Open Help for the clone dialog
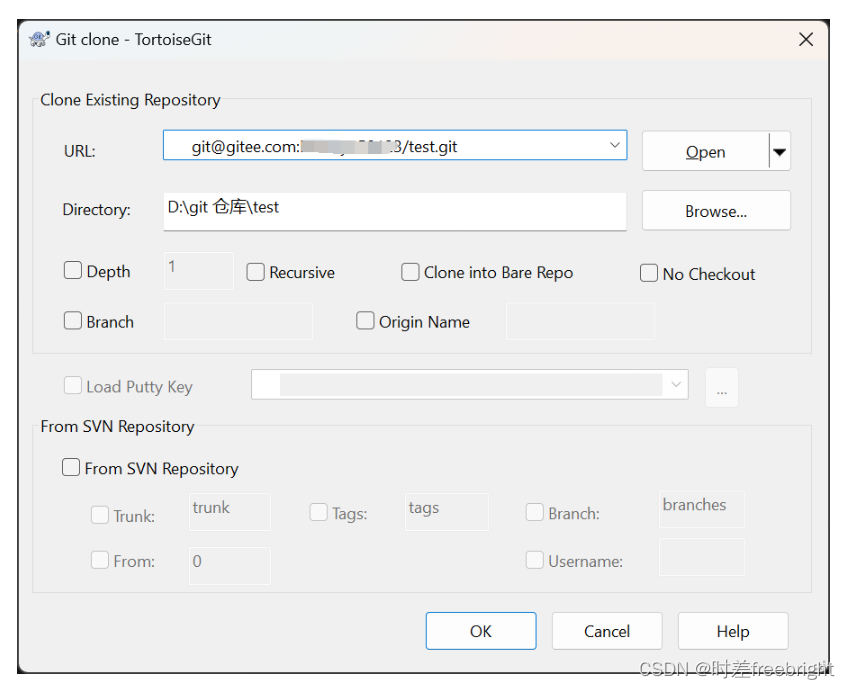 [x=733, y=631]
